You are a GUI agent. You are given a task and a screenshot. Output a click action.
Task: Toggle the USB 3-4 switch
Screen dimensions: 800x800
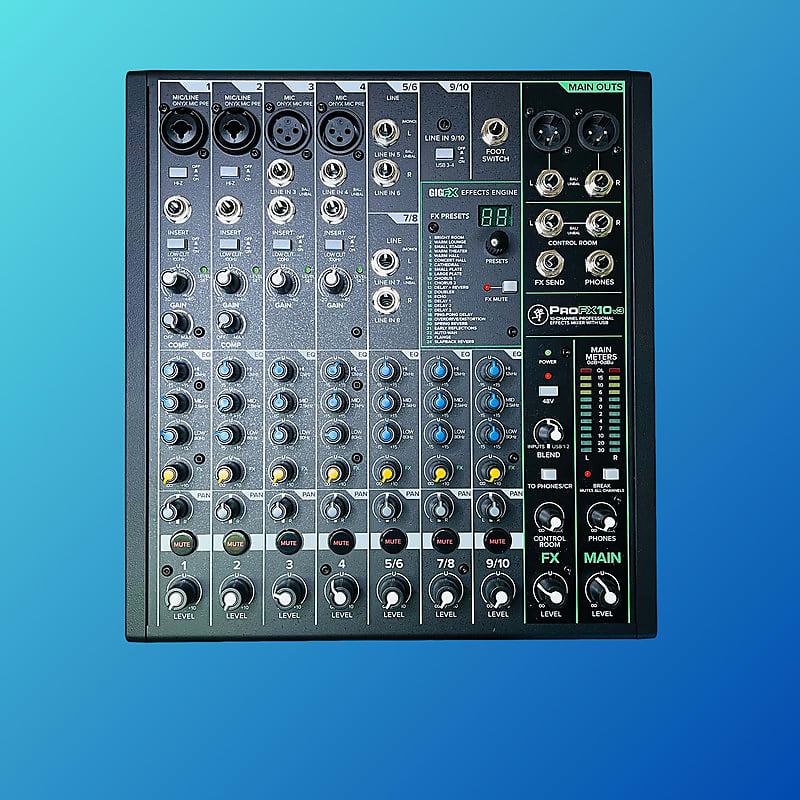[x=444, y=154]
